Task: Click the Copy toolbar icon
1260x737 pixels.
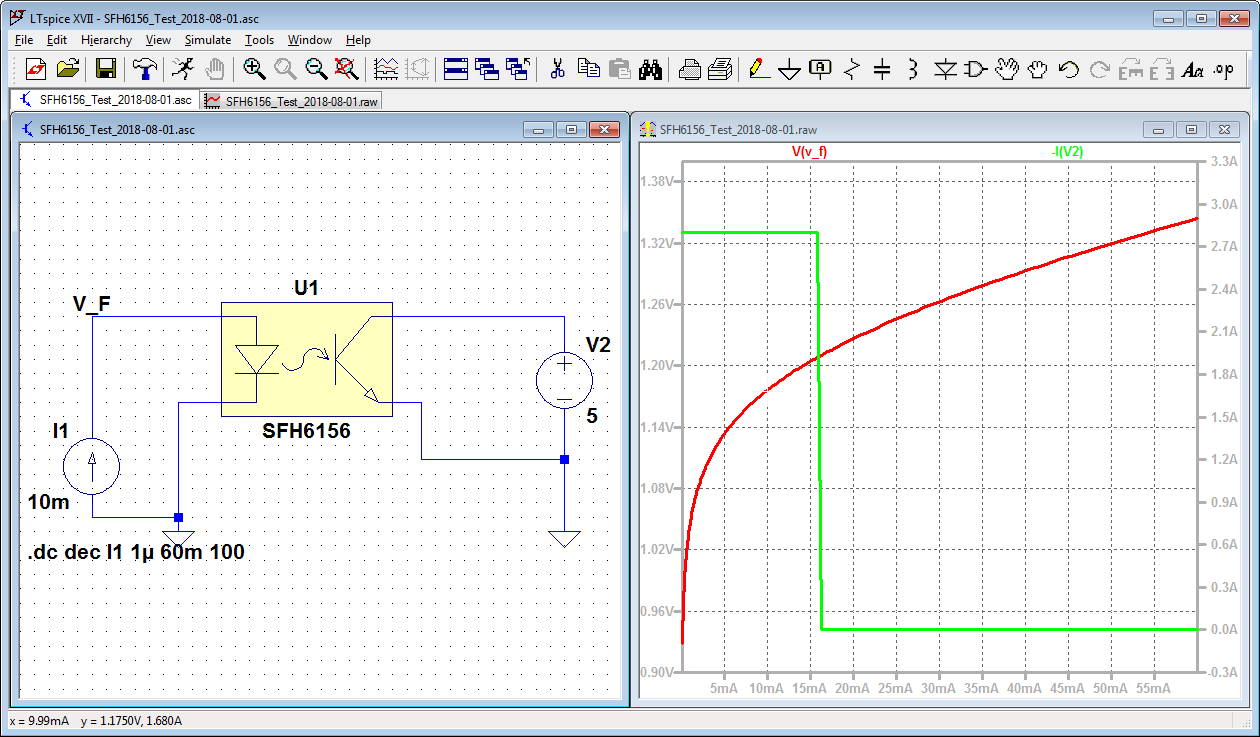Action: click(589, 69)
